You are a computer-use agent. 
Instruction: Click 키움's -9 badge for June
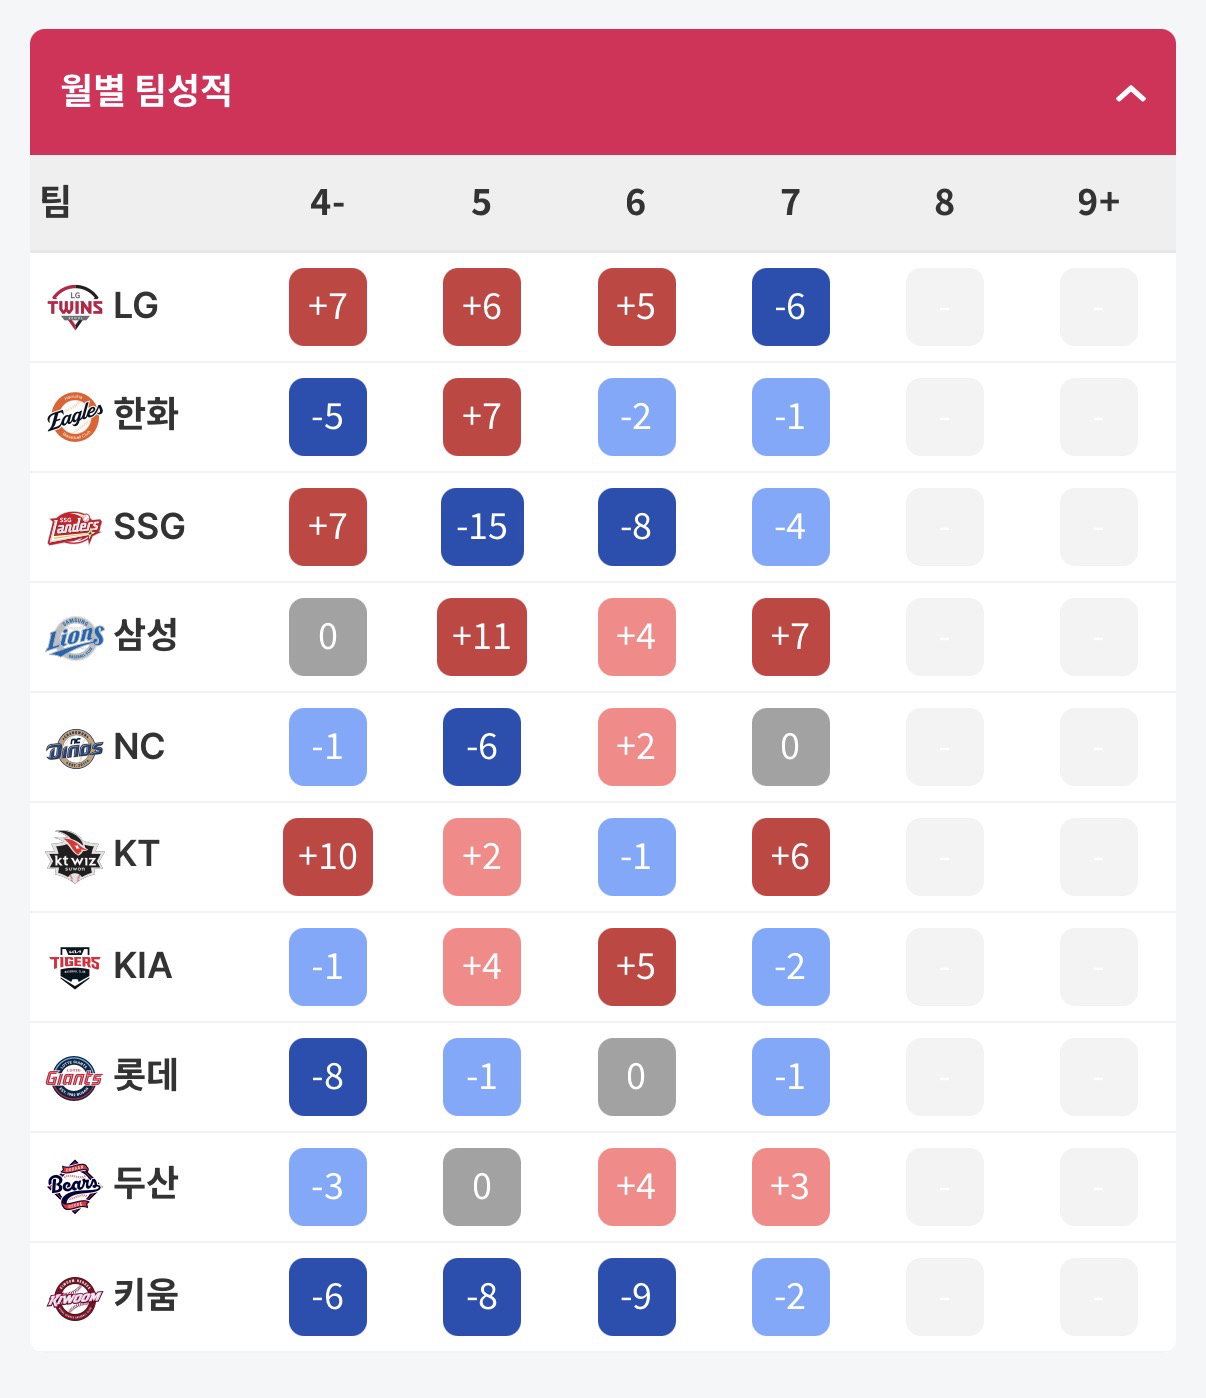[x=637, y=1297]
